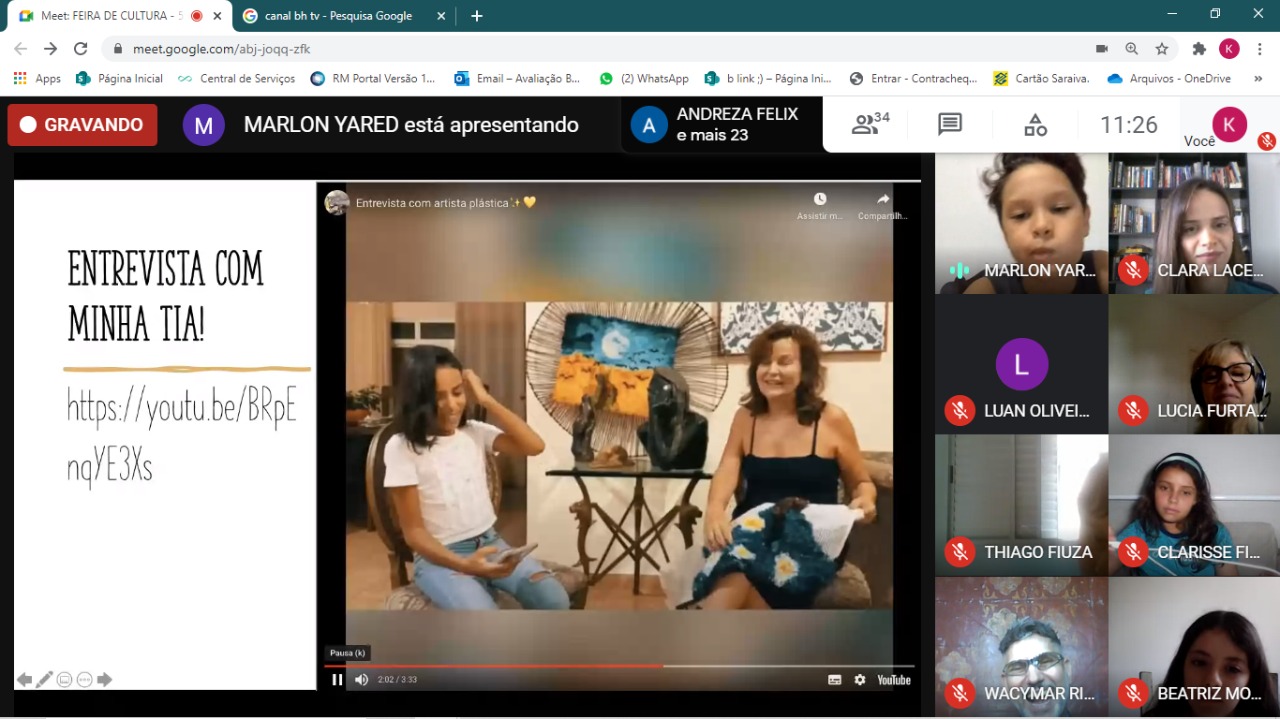Click the YouTube logo in player
Screen dimensions: 1280x719
click(x=894, y=680)
